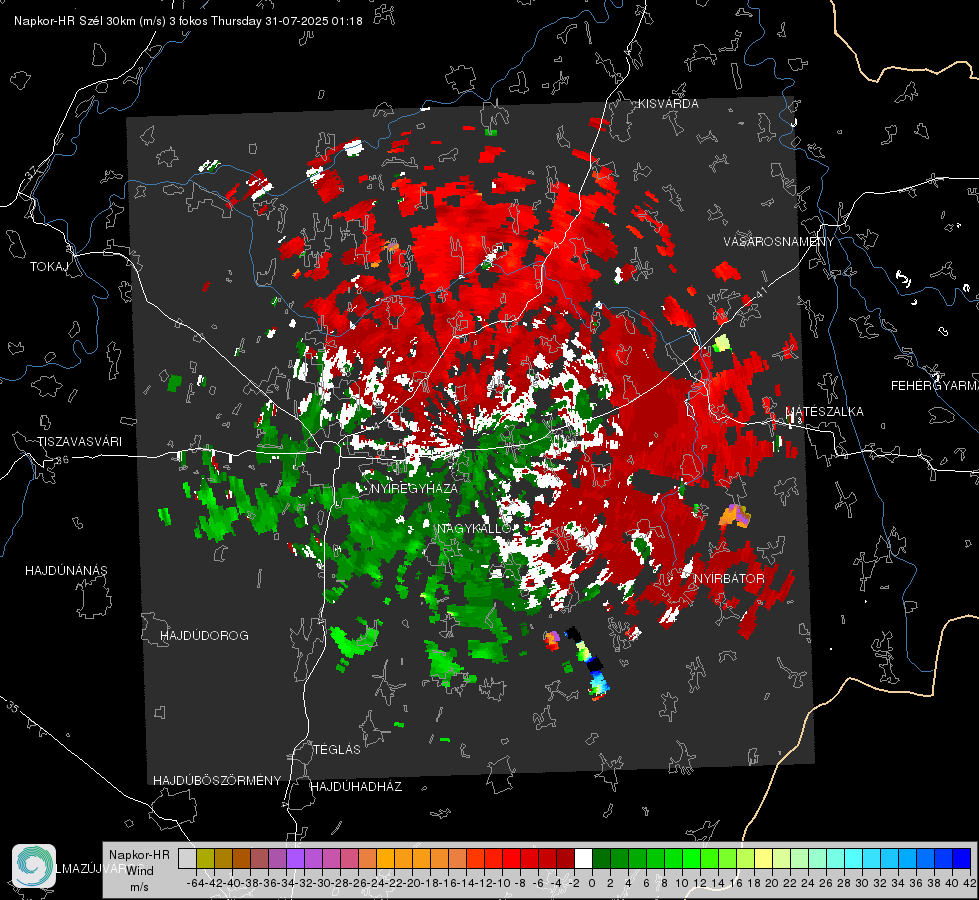979x900 pixels.
Task: Pick the light gray first legend swatch
Action: click(187, 859)
